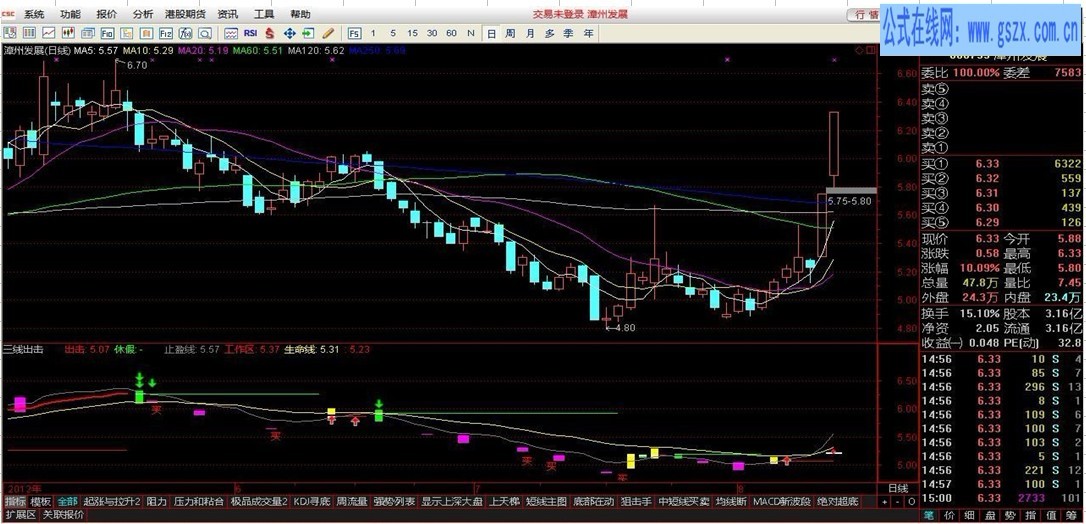Screen dimensions: 1086x524
Task: Open the 功能 menu
Action: pyautogui.click(x=70, y=14)
